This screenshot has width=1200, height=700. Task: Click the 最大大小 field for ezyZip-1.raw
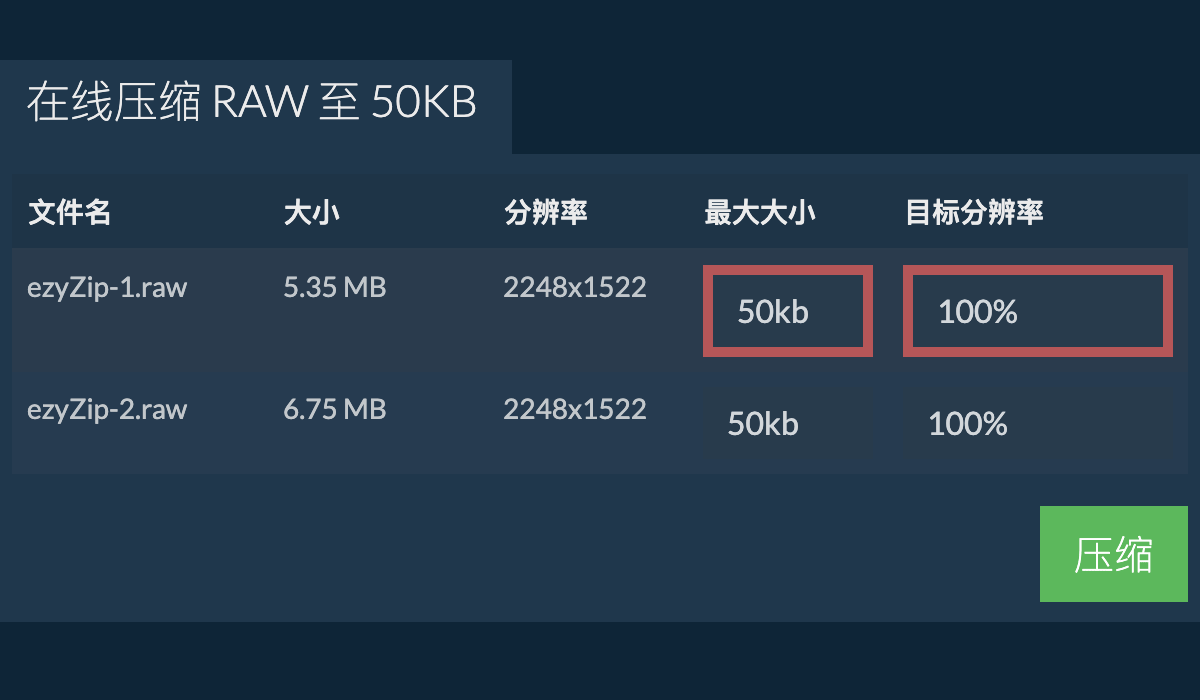[x=788, y=311]
